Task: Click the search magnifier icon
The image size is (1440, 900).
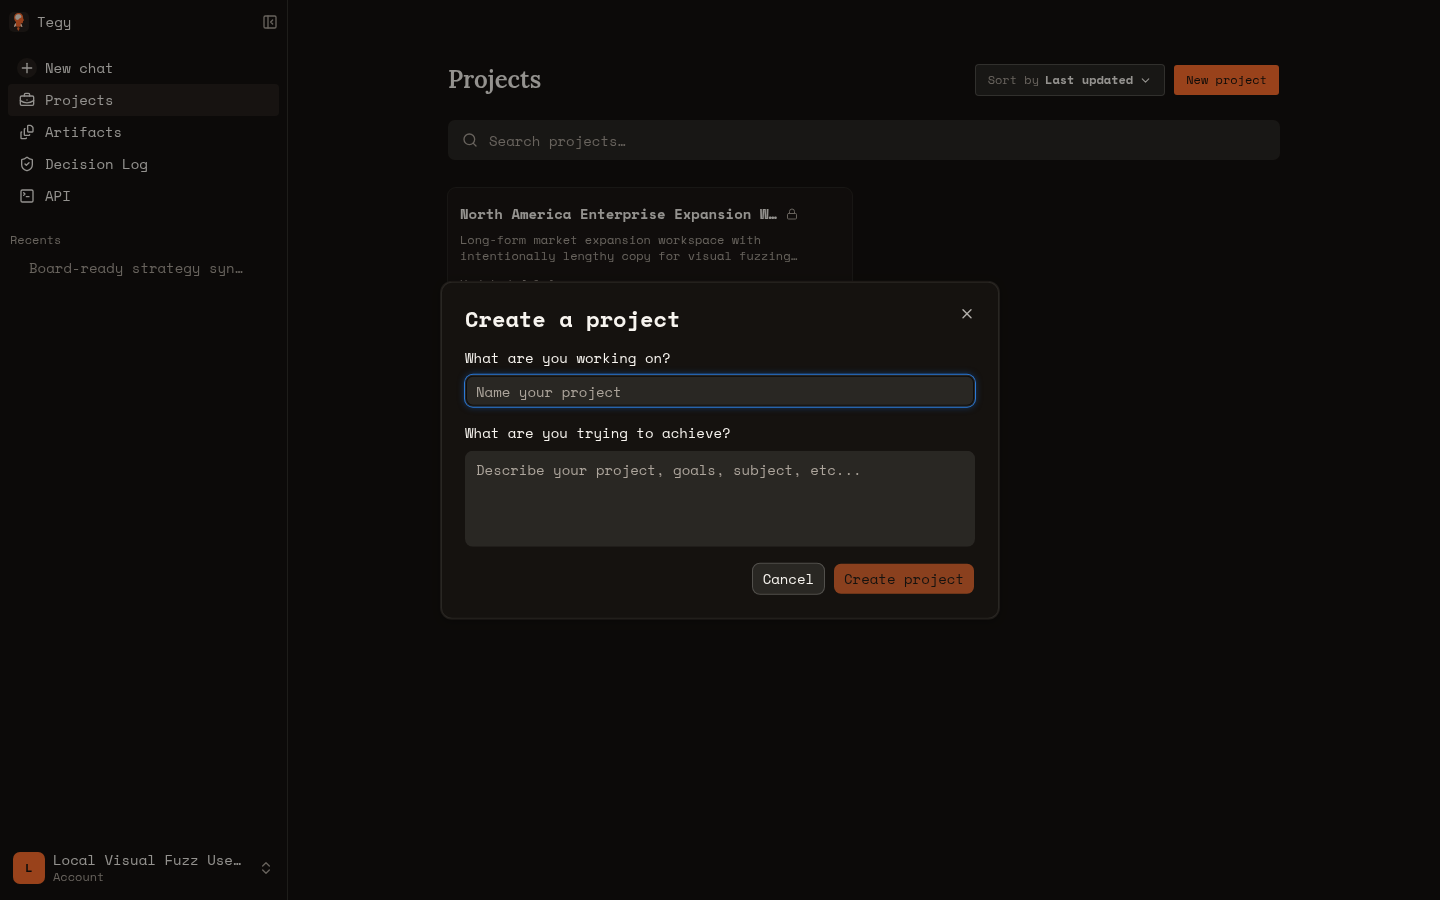Action: tap(470, 140)
